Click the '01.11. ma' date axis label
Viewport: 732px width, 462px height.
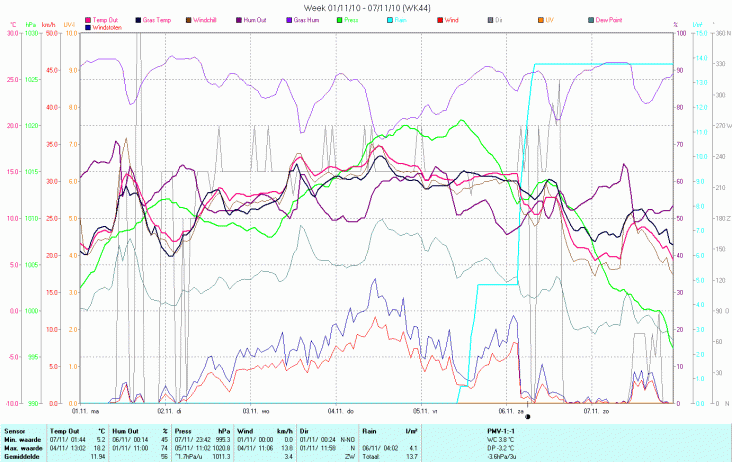coord(85,411)
